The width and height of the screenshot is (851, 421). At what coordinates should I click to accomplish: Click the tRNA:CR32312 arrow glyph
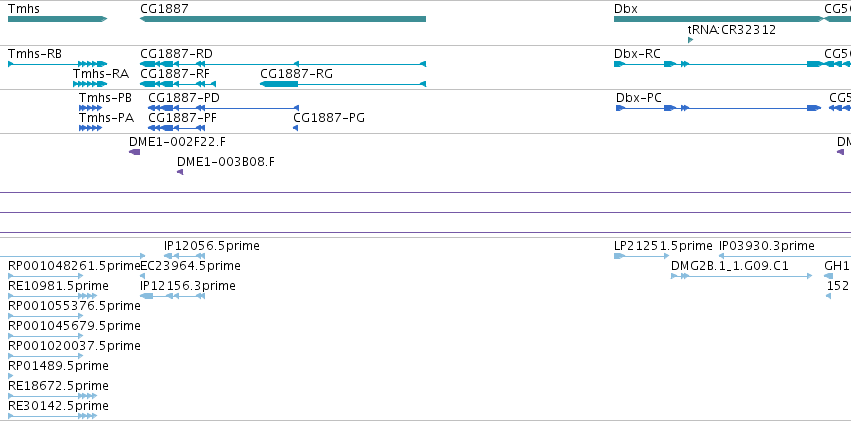coord(690,40)
